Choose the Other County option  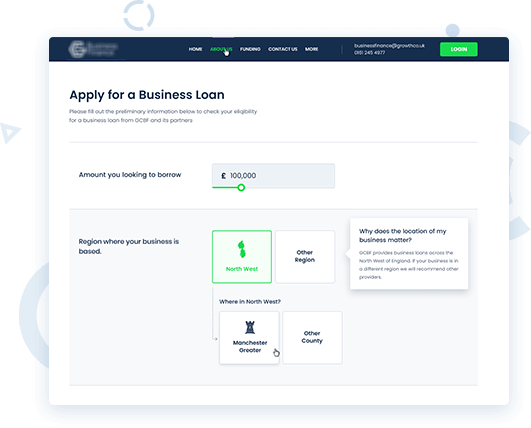pos(312,338)
